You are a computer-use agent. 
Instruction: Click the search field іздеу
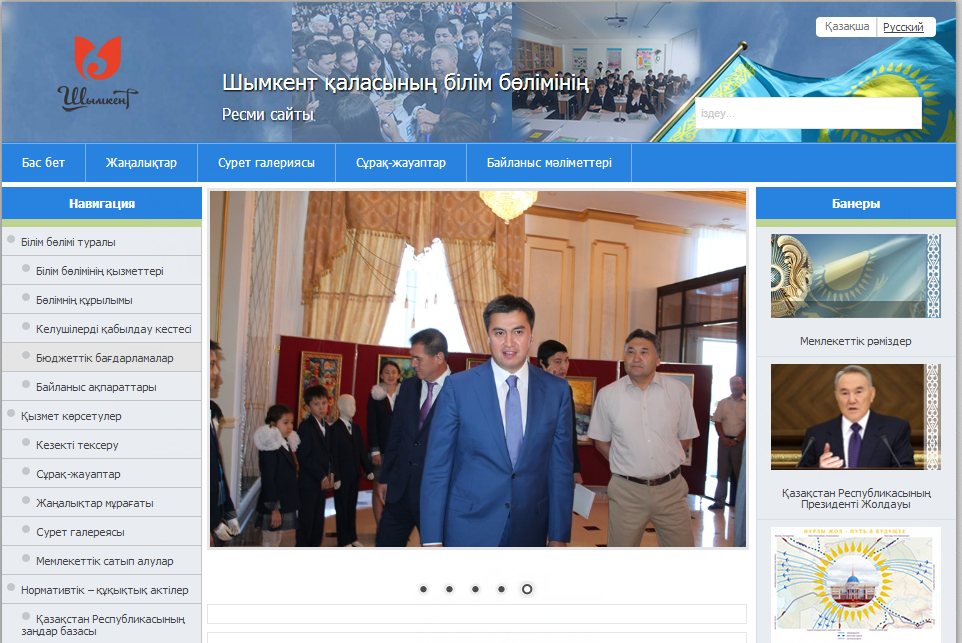(x=808, y=113)
